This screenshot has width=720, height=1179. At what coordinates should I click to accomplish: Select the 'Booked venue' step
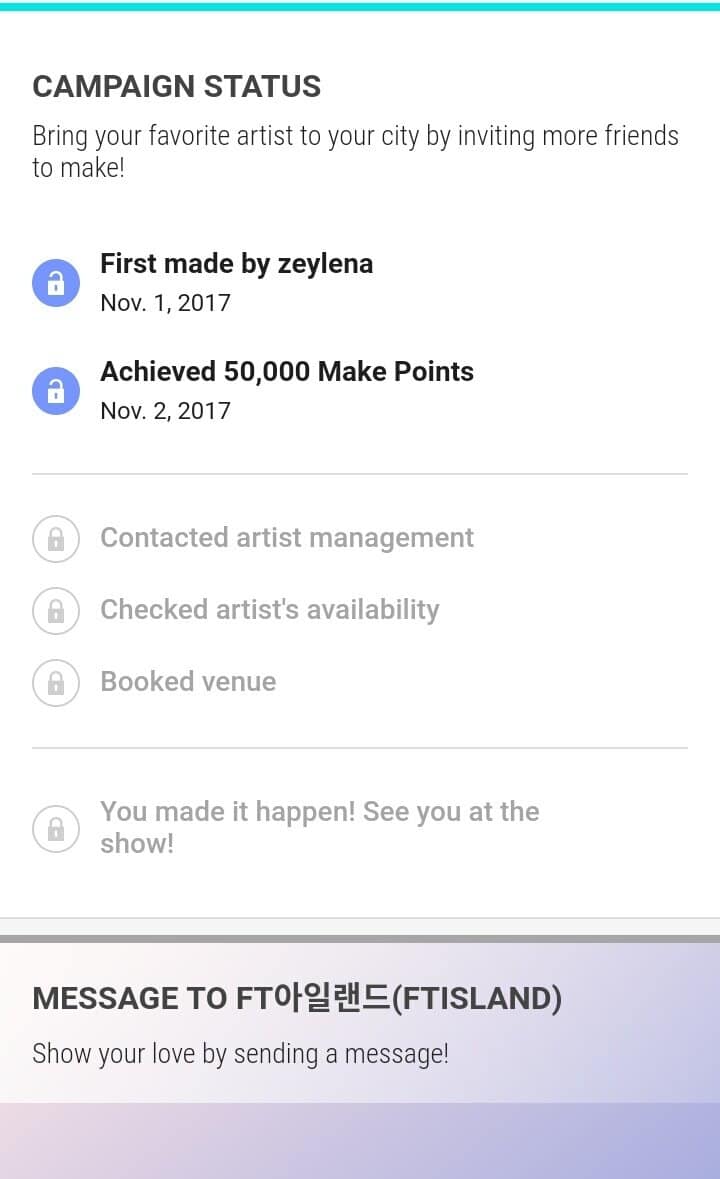[x=188, y=682]
